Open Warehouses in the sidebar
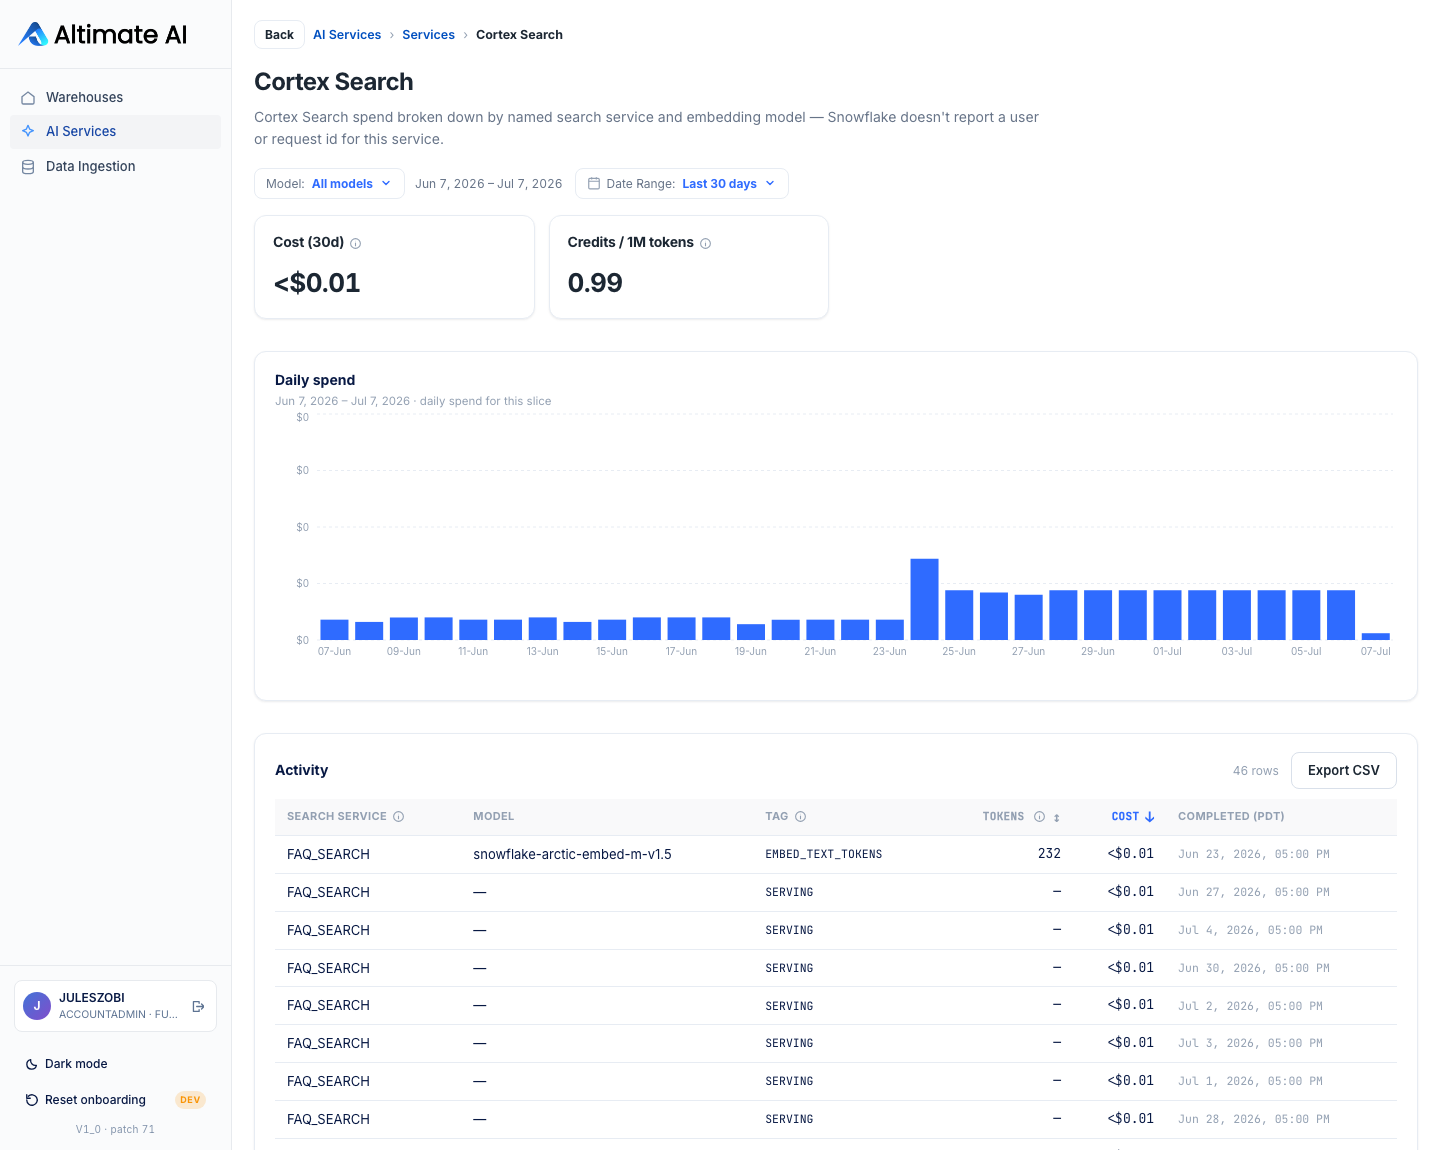Image resolution: width=1440 pixels, height=1150 pixels. pos(115,98)
